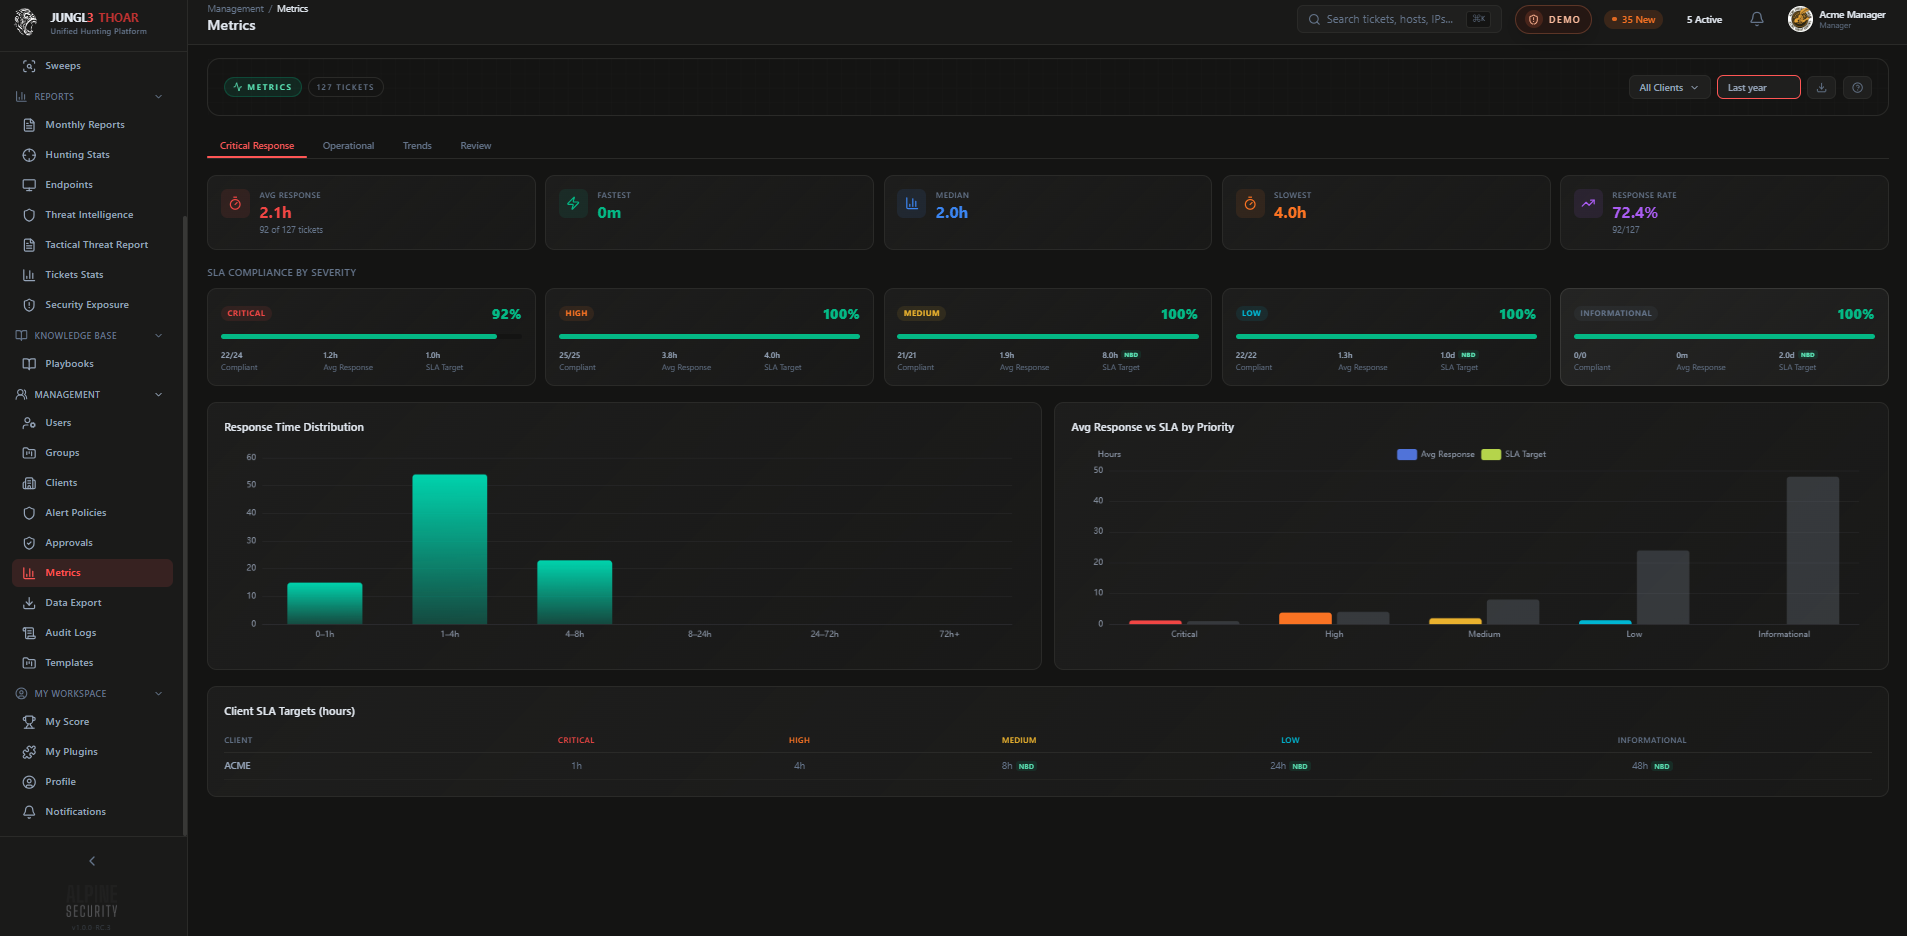Click the Slowest 4.0h card

tap(1385, 212)
